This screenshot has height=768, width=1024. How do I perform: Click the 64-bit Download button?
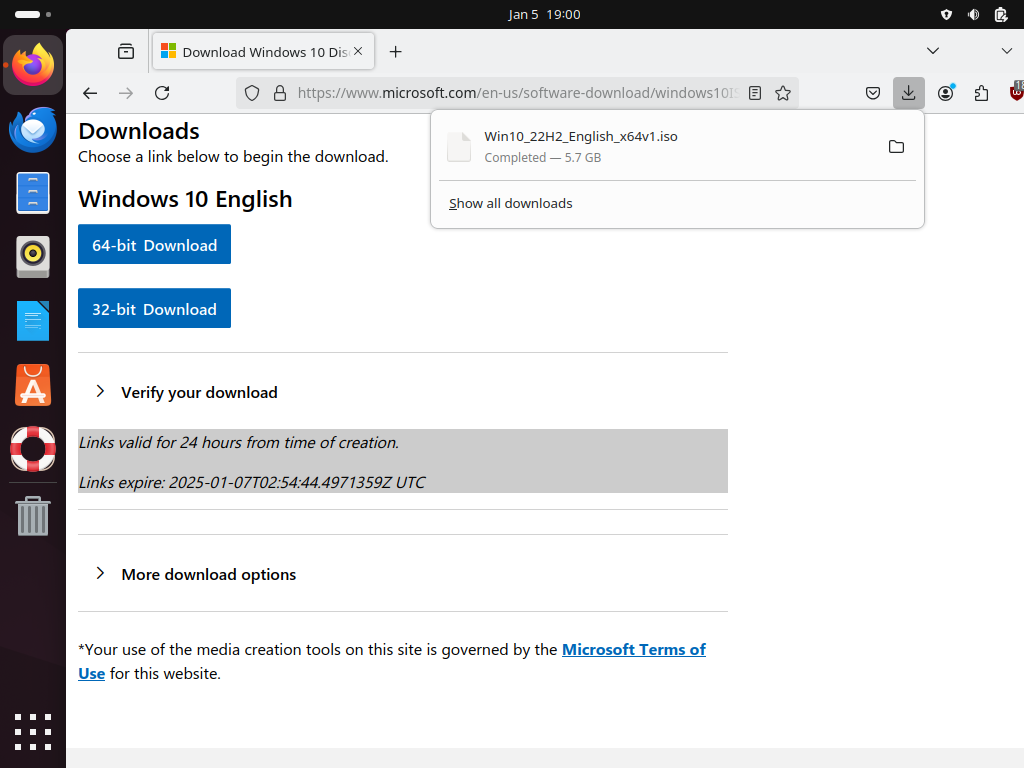point(154,245)
